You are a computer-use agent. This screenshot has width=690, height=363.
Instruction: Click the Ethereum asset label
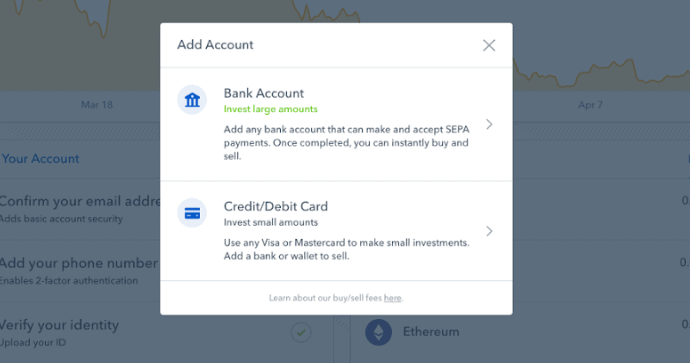pyautogui.click(x=431, y=332)
